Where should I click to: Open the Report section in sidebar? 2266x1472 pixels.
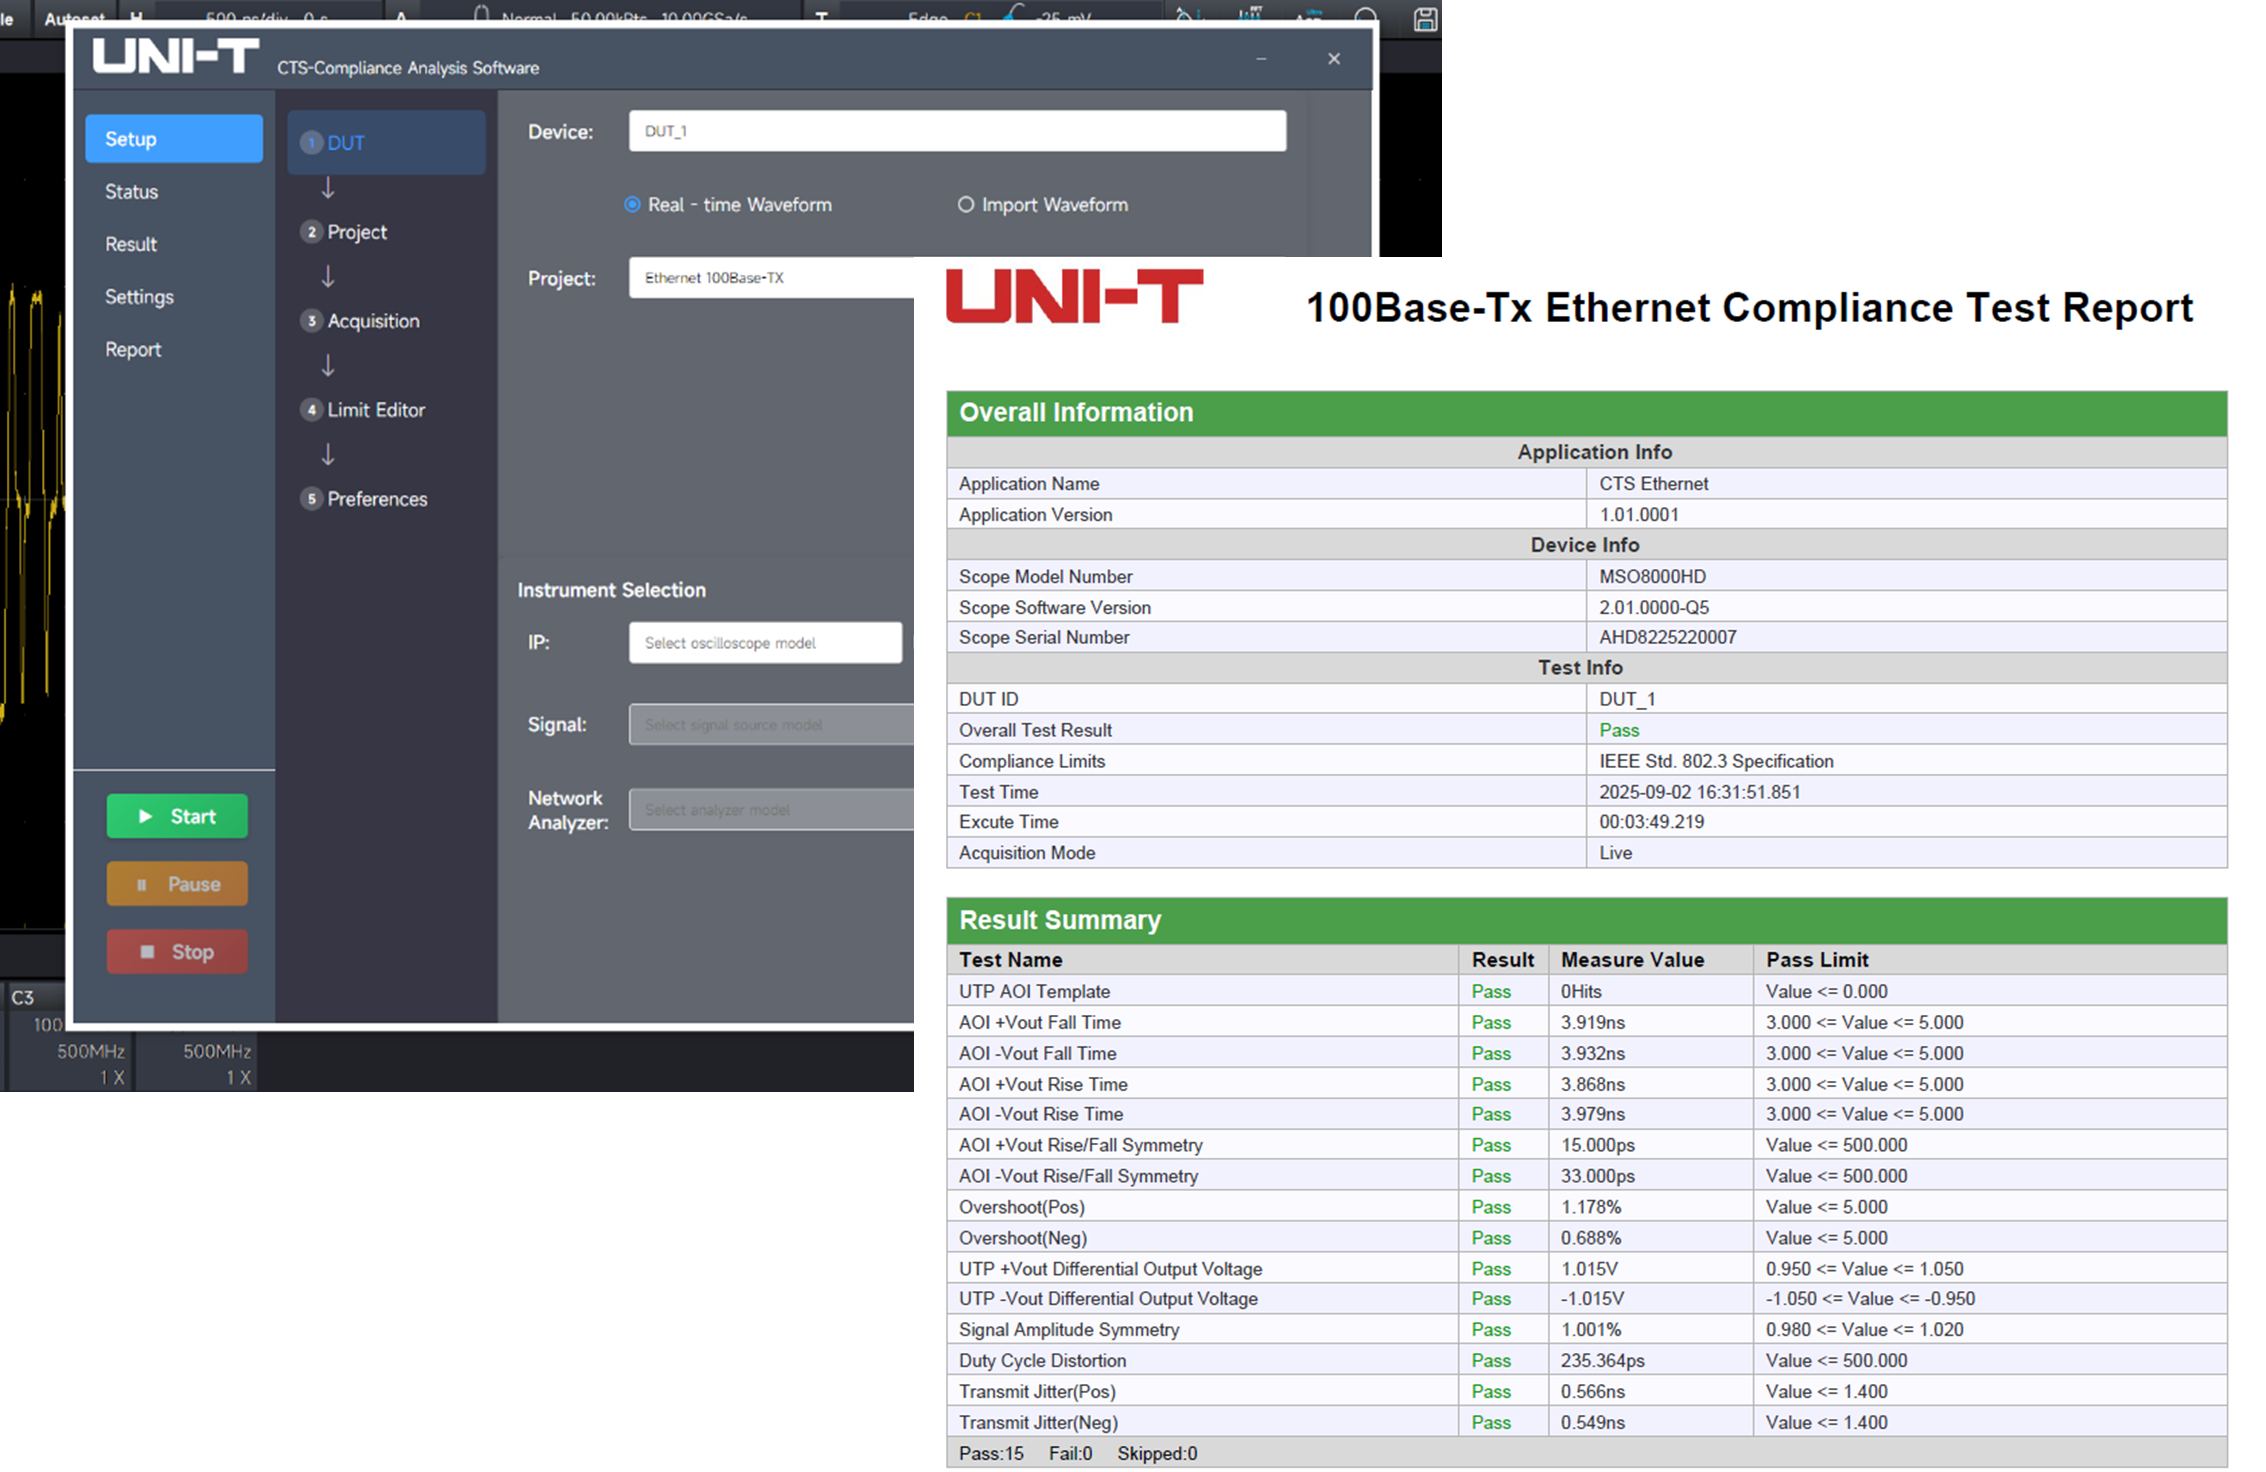[133, 350]
